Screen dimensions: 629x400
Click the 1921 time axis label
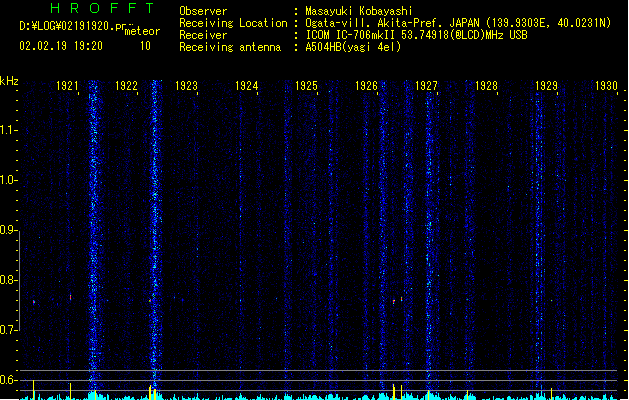67,86
